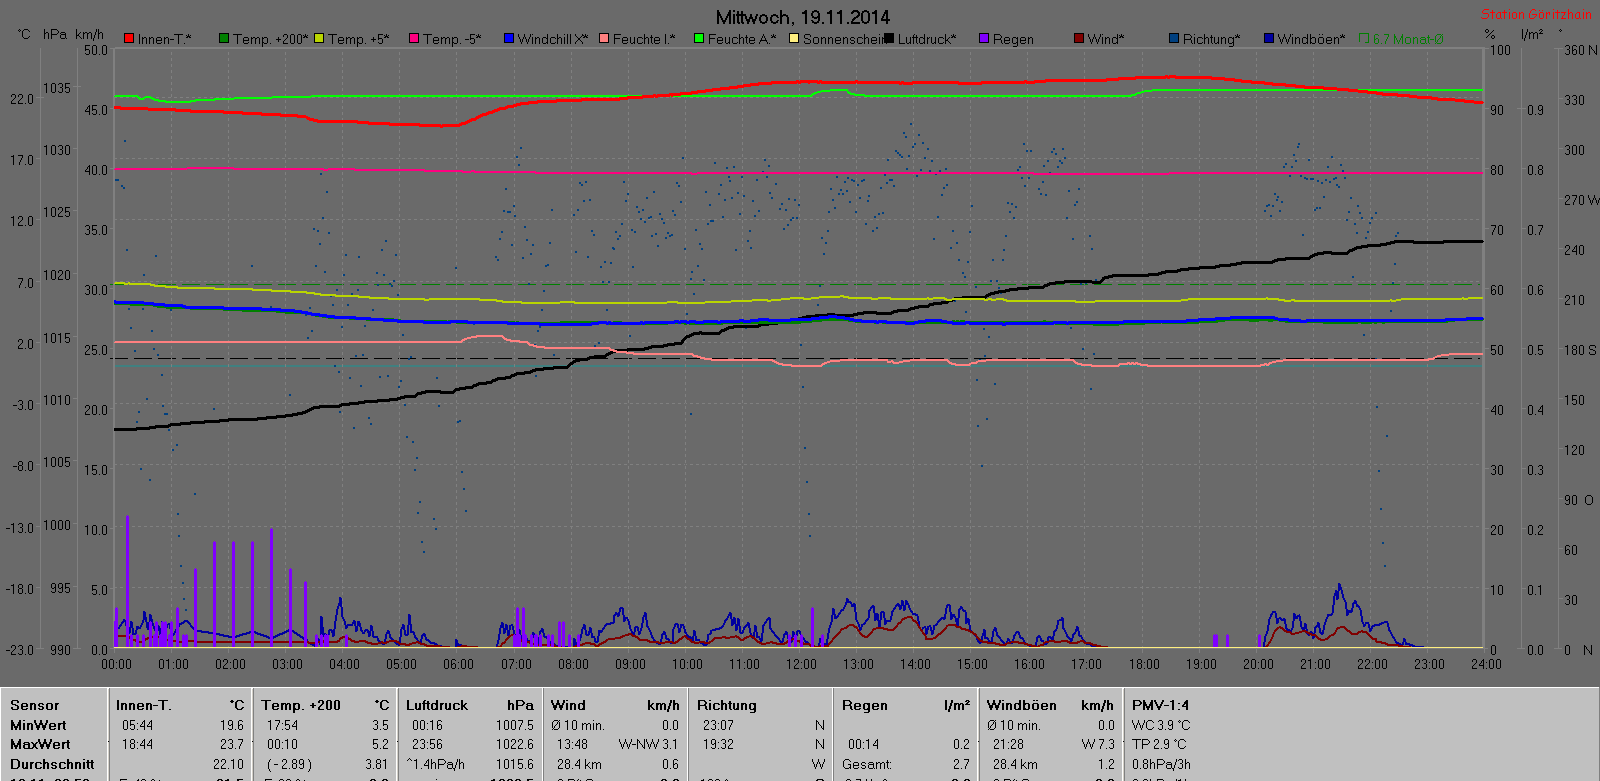Viewport: 1600px width, 781px height.
Task: Click the TP 2.9 °C value
Action: pyautogui.click(x=1159, y=744)
